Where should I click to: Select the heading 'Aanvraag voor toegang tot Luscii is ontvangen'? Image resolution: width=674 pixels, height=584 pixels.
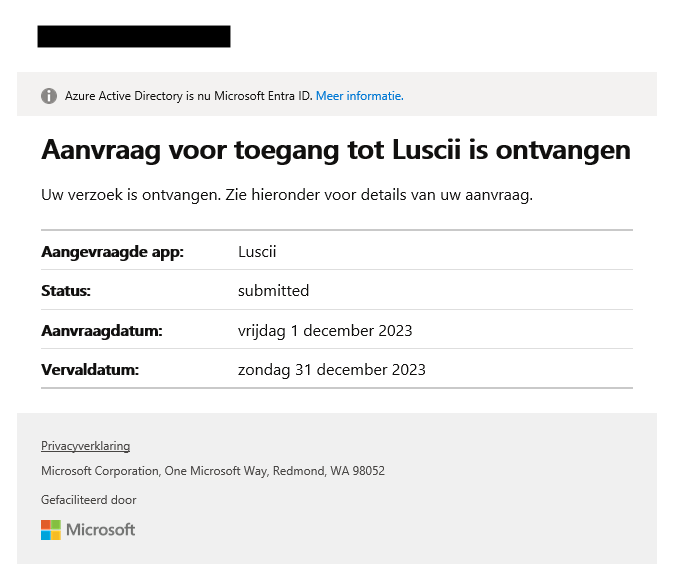point(336,150)
